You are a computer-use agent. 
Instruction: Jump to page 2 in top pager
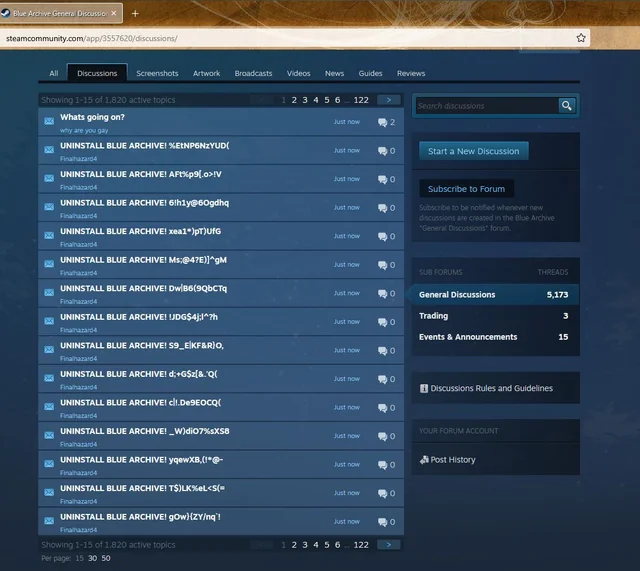click(x=294, y=100)
